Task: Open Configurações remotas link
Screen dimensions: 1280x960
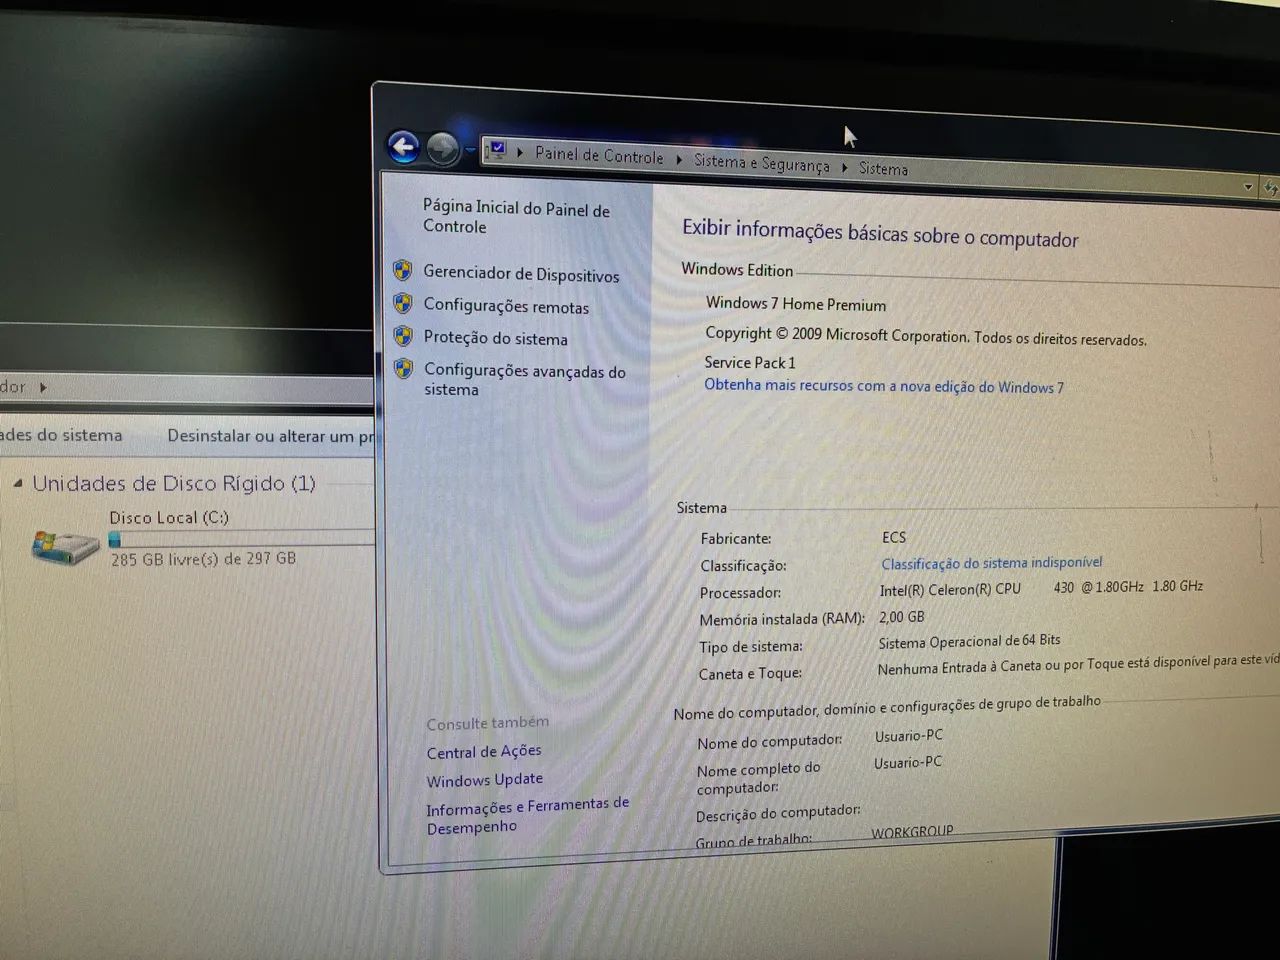Action: point(506,306)
